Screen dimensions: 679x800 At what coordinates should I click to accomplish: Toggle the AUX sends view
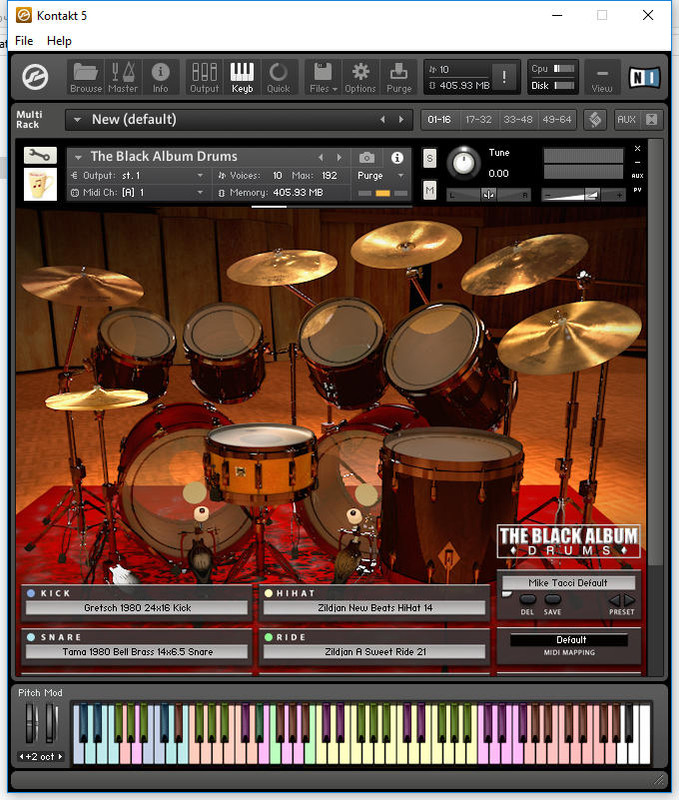pyautogui.click(x=626, y=120)
